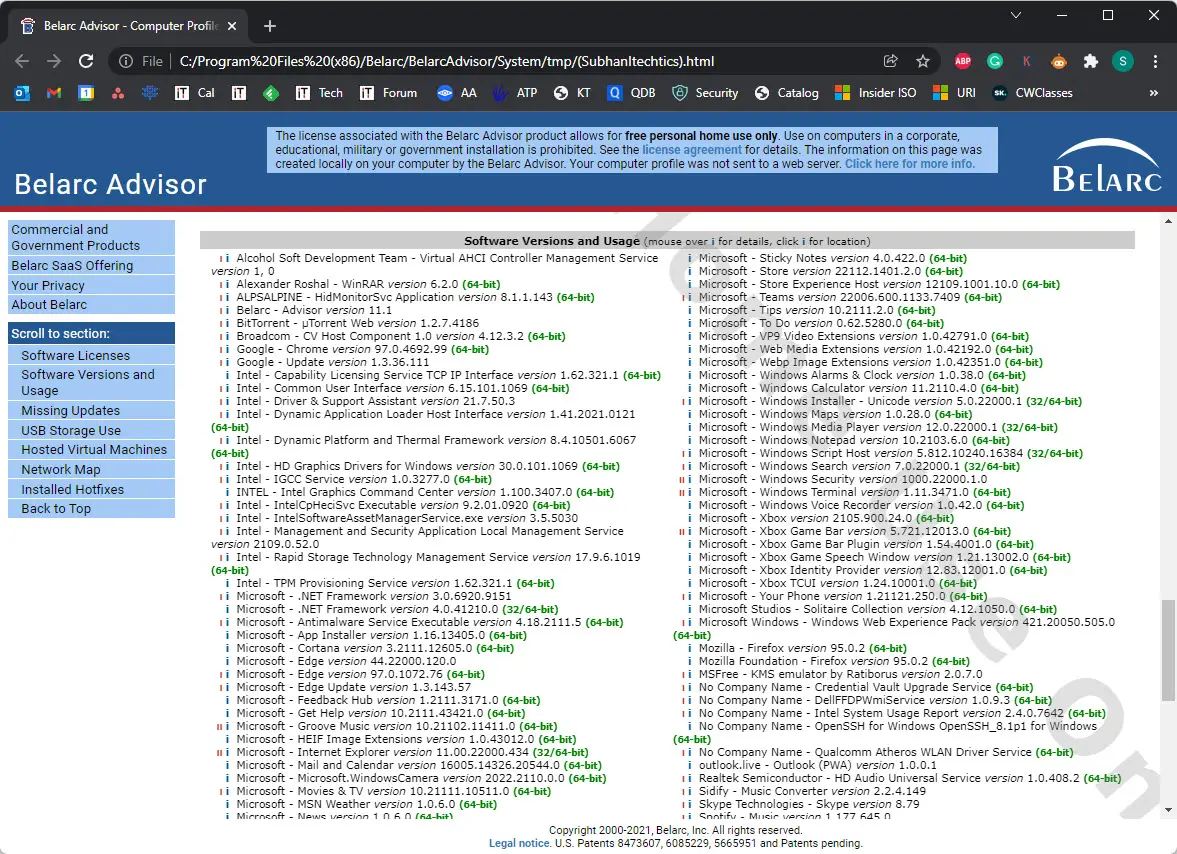The image size is (1177, 854).
Task: Close the Belarc Advisor tab
Action: (x=232, y=26)
